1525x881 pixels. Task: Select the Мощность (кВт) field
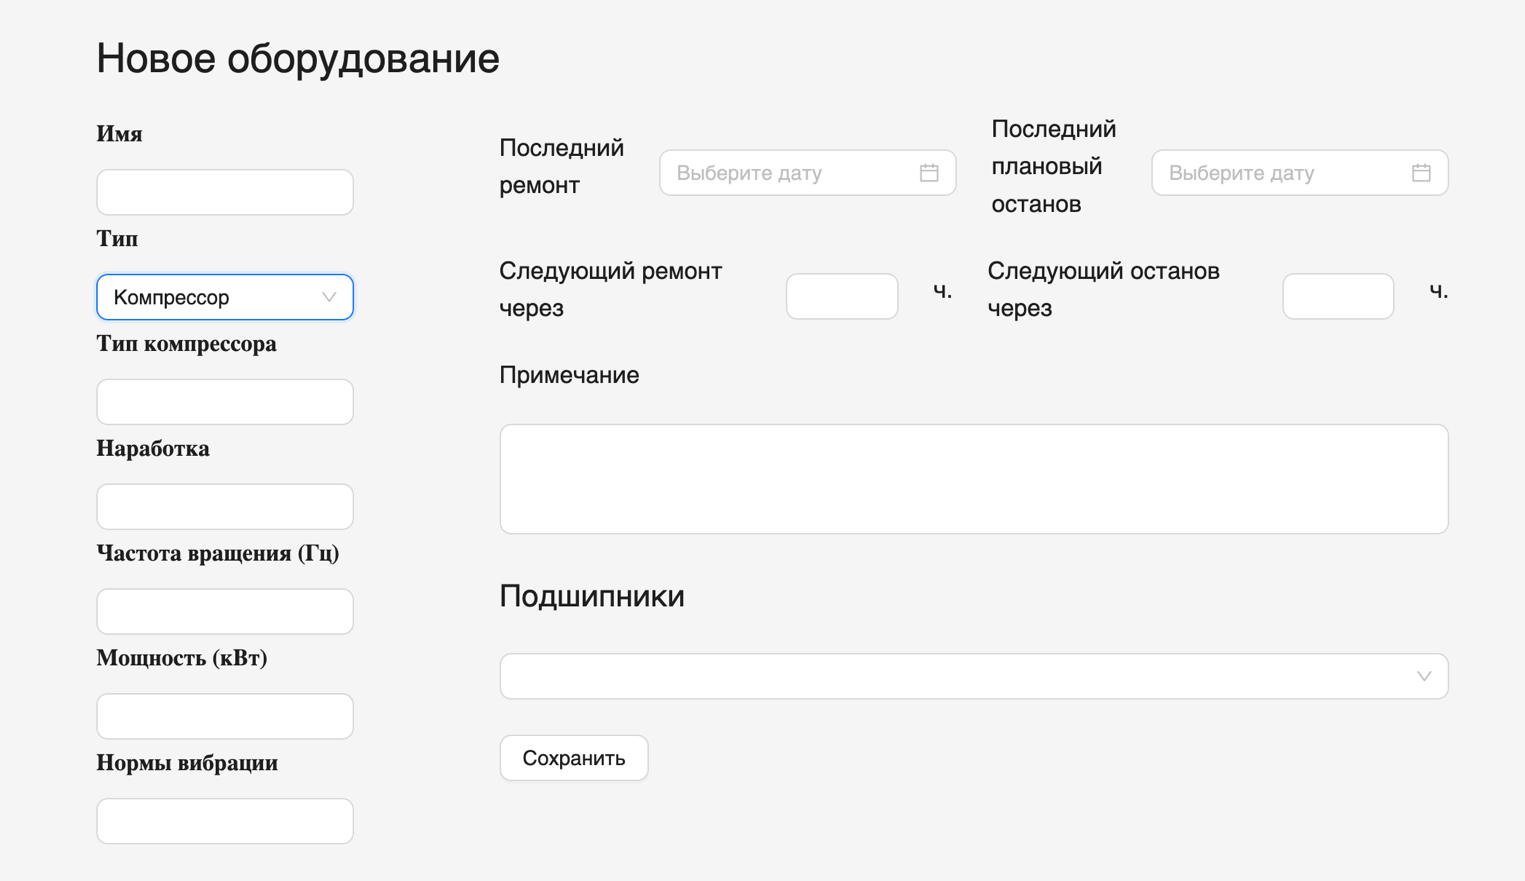point(224,716)
